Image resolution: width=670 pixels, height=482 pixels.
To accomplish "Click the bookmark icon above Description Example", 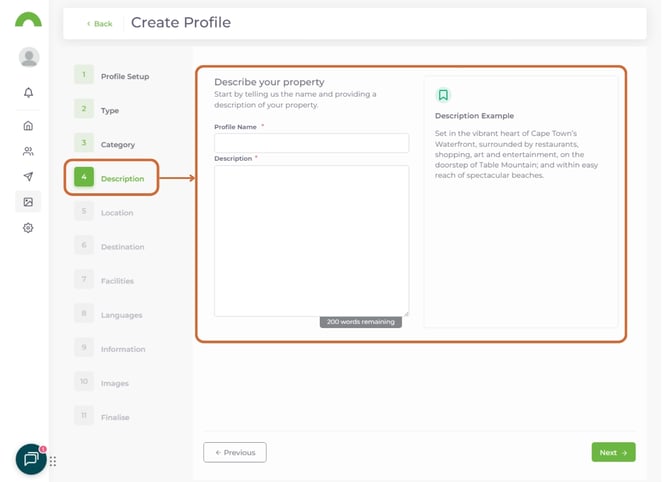I will click(443, 95).
